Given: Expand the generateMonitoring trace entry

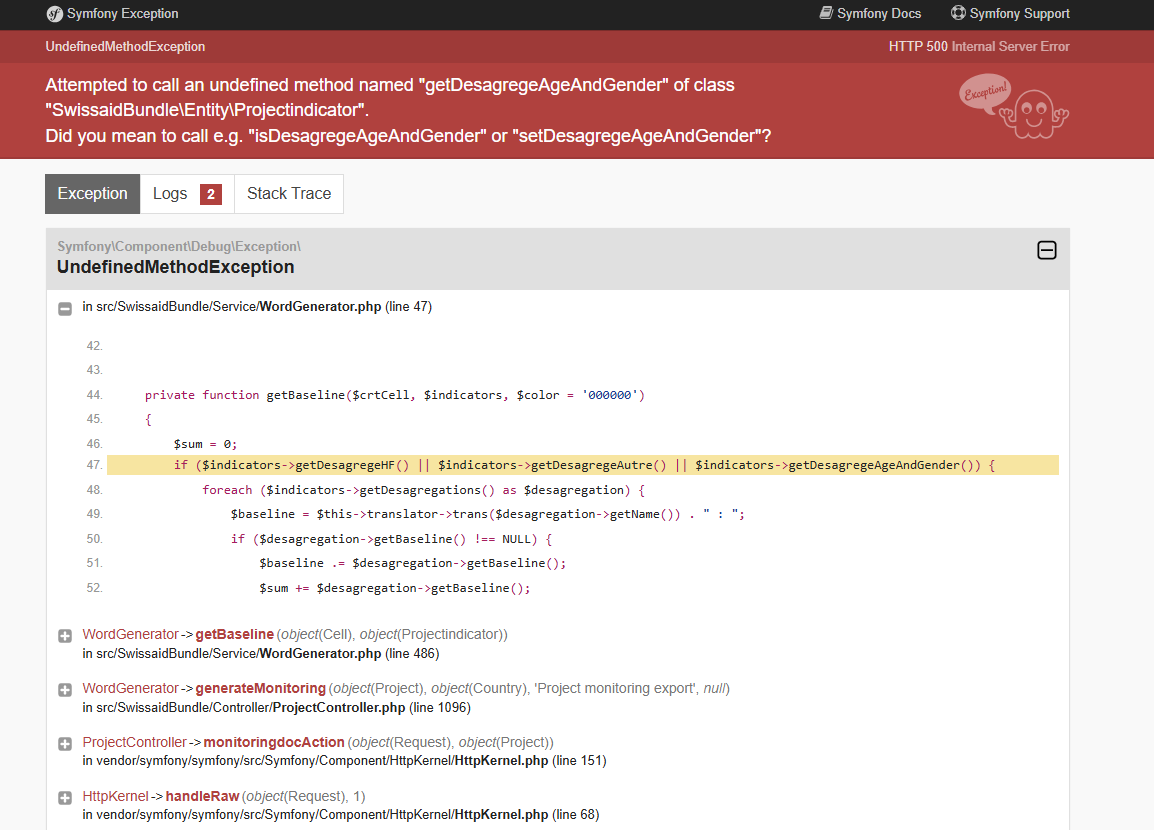Looking at the screenshot, I should 65,689.
